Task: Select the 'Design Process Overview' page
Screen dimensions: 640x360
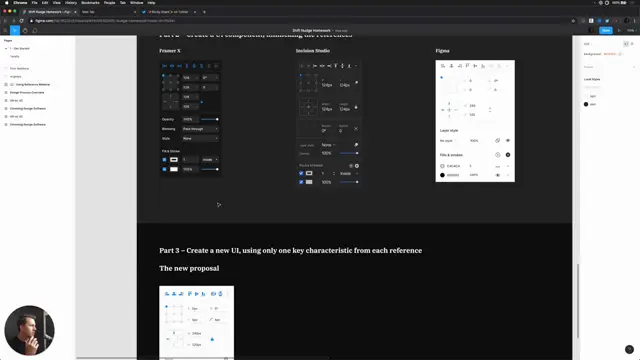Action: [x=27, y=93]
